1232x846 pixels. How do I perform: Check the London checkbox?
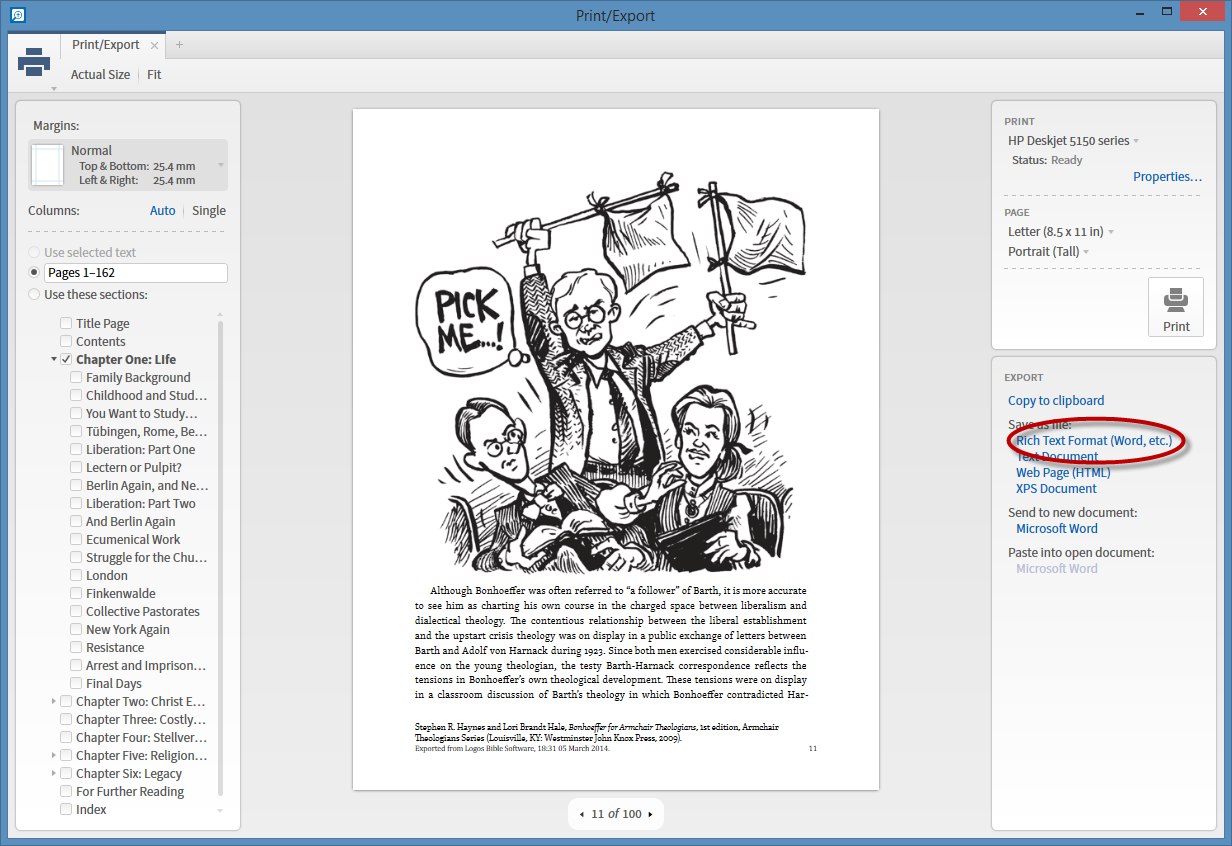[x=76, y=576]
